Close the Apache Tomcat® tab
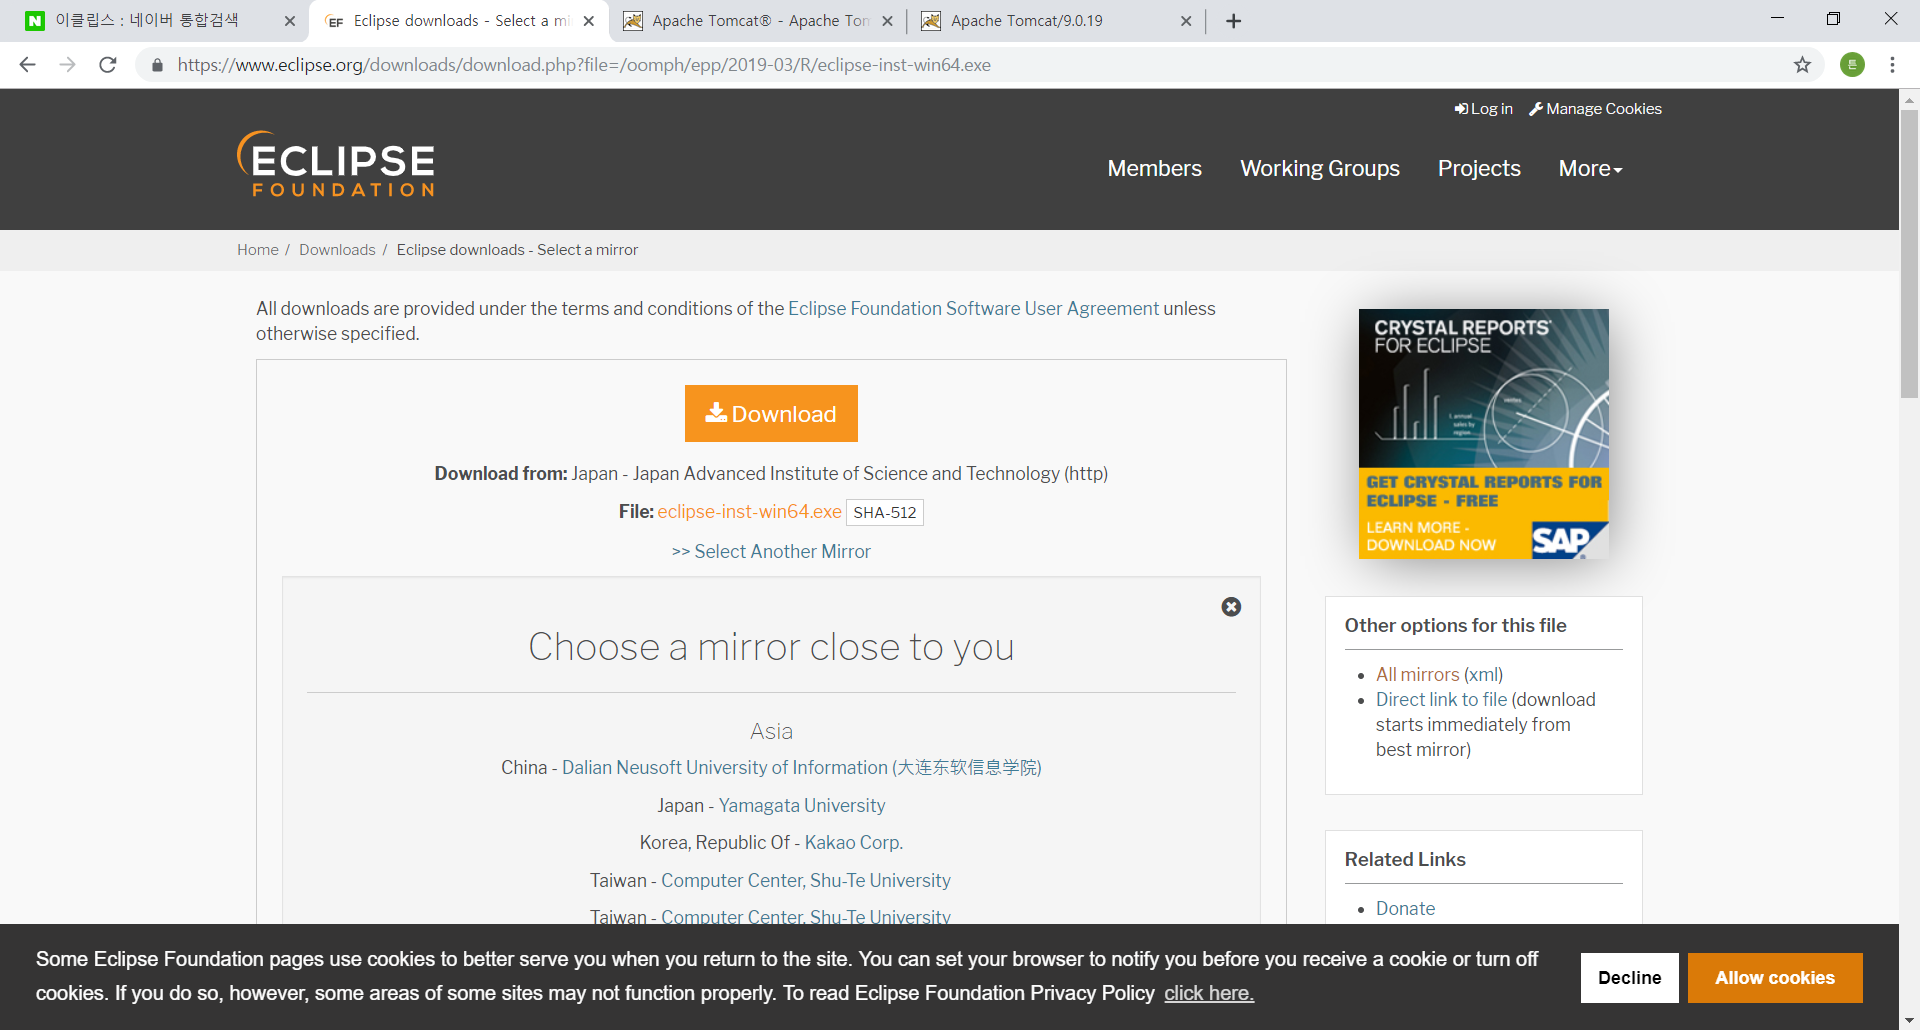The image size is (1920, 1030). point(887,21)
